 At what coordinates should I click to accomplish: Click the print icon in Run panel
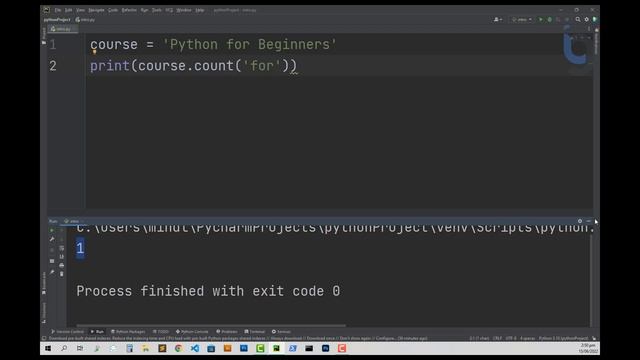62,265
